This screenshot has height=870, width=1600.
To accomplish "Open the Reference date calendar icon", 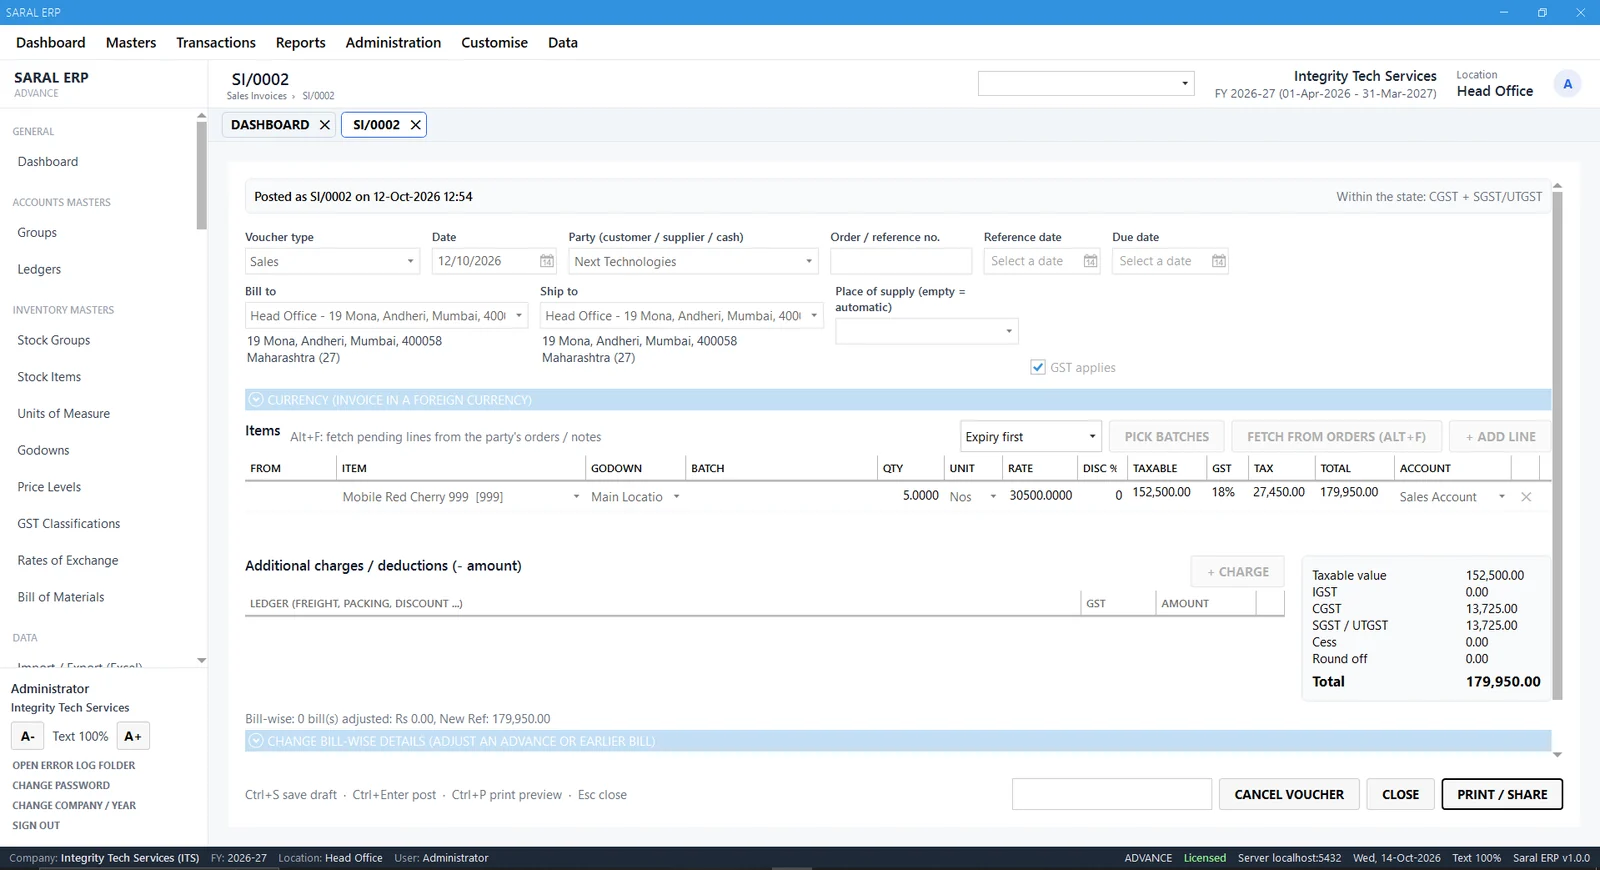I will [x=1090, y=261].
